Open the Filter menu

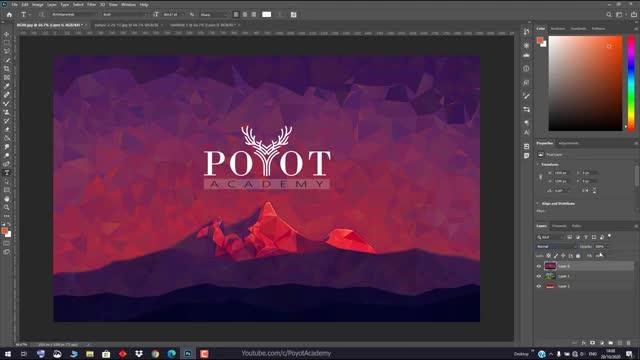[91, 4]
